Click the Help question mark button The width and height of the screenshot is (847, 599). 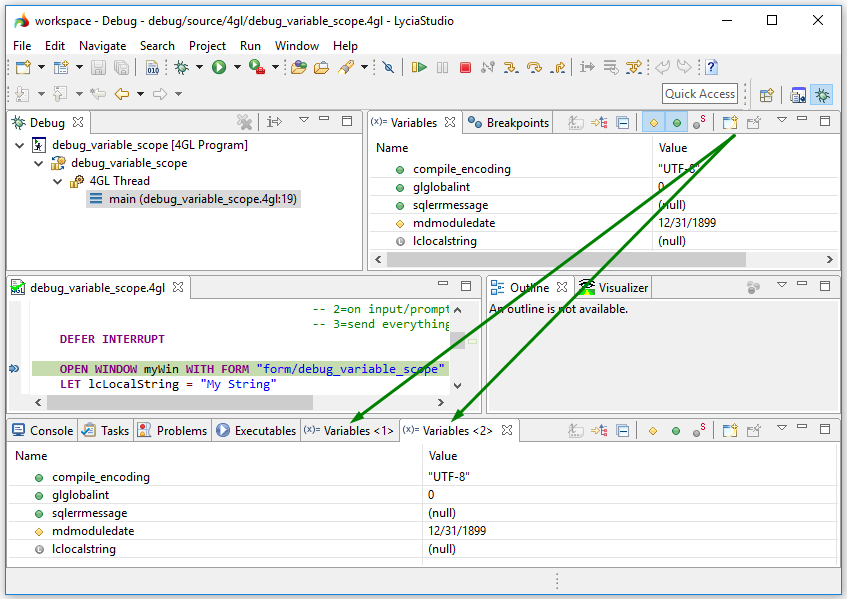(711, 67)
